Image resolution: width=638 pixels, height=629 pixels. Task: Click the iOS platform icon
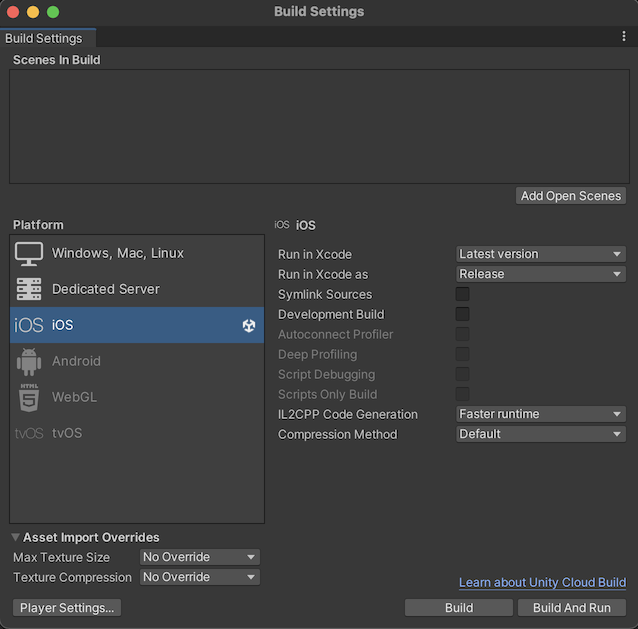[x=29, y=325]
